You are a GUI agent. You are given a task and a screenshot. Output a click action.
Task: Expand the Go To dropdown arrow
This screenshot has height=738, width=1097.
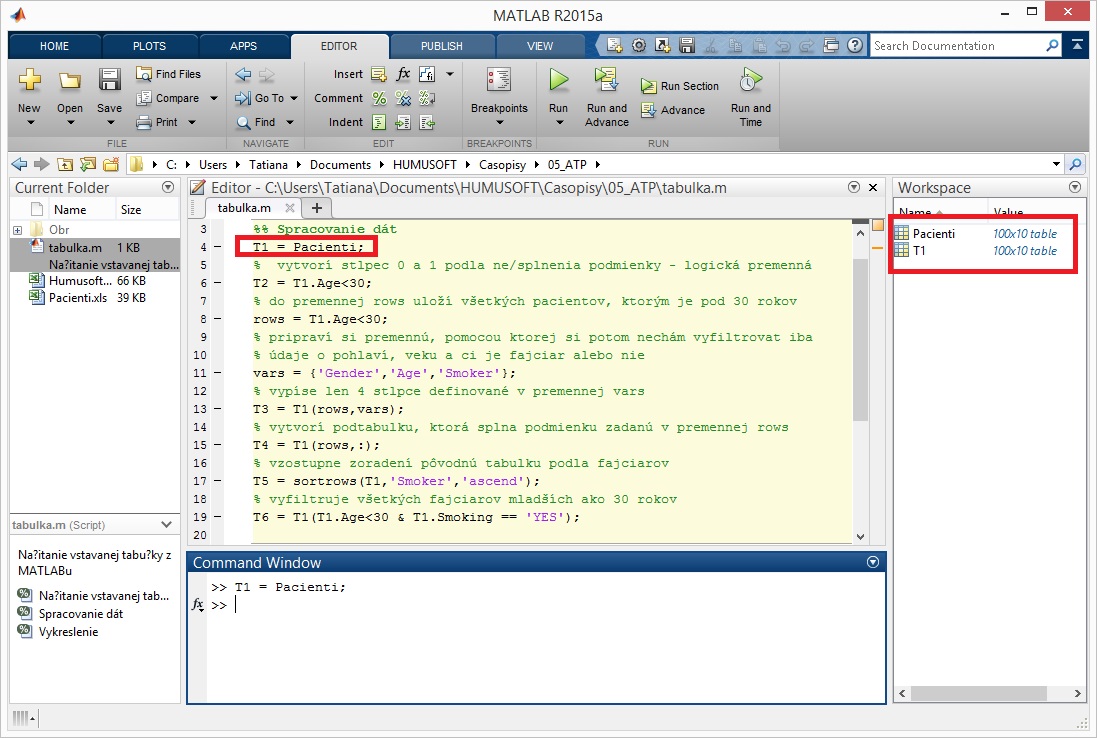[294, 99]
